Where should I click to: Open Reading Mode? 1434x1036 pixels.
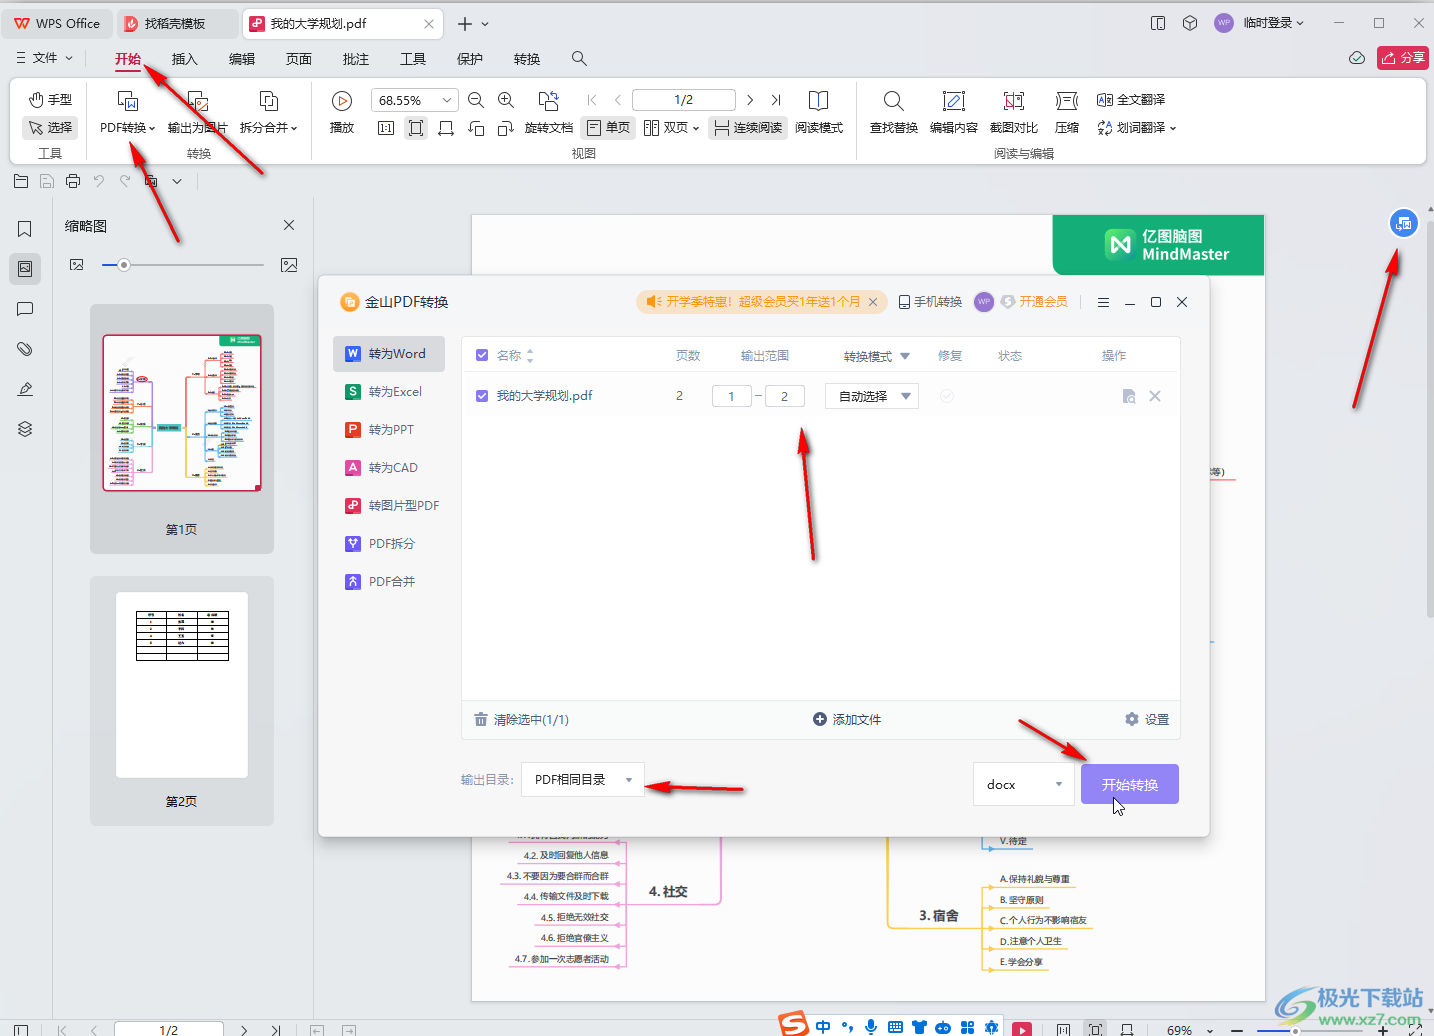(x=819, y=112)
